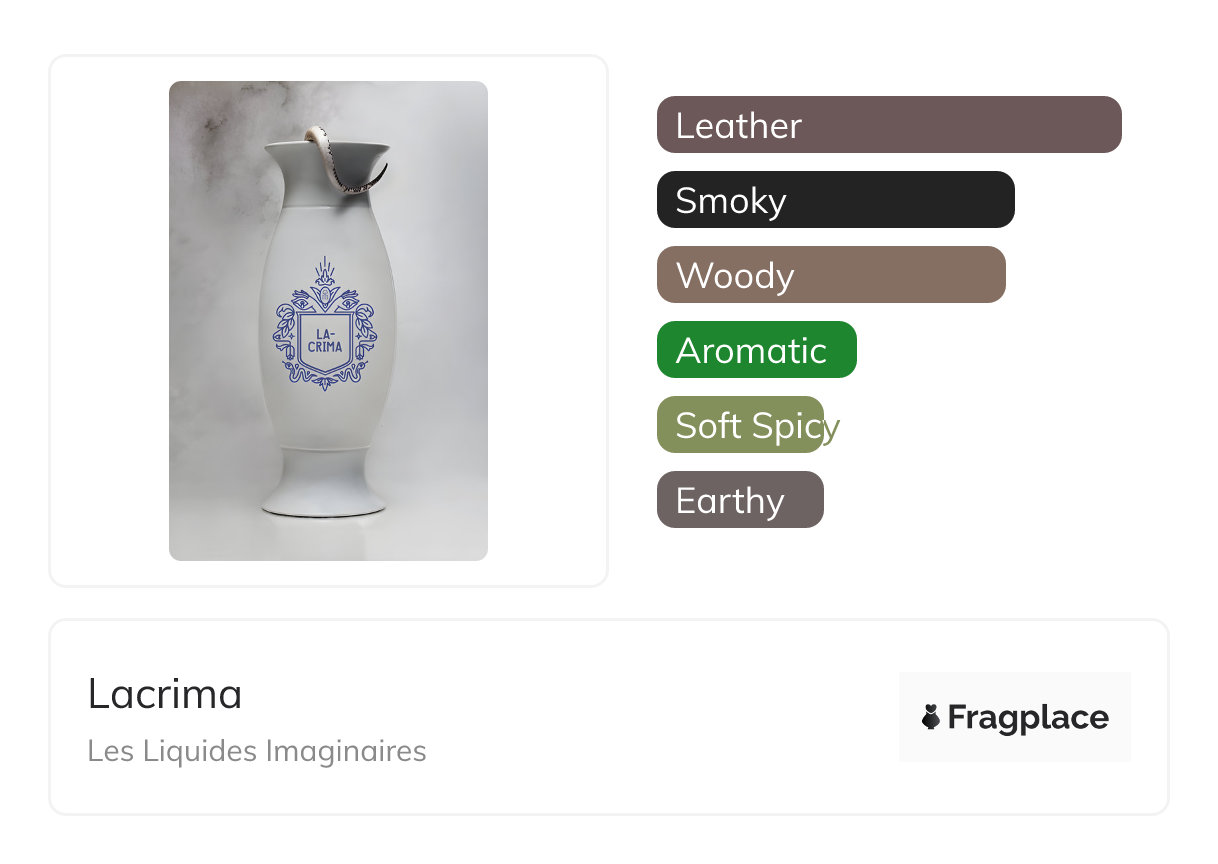Open the Lacrima bottle product image

(328, 321)
